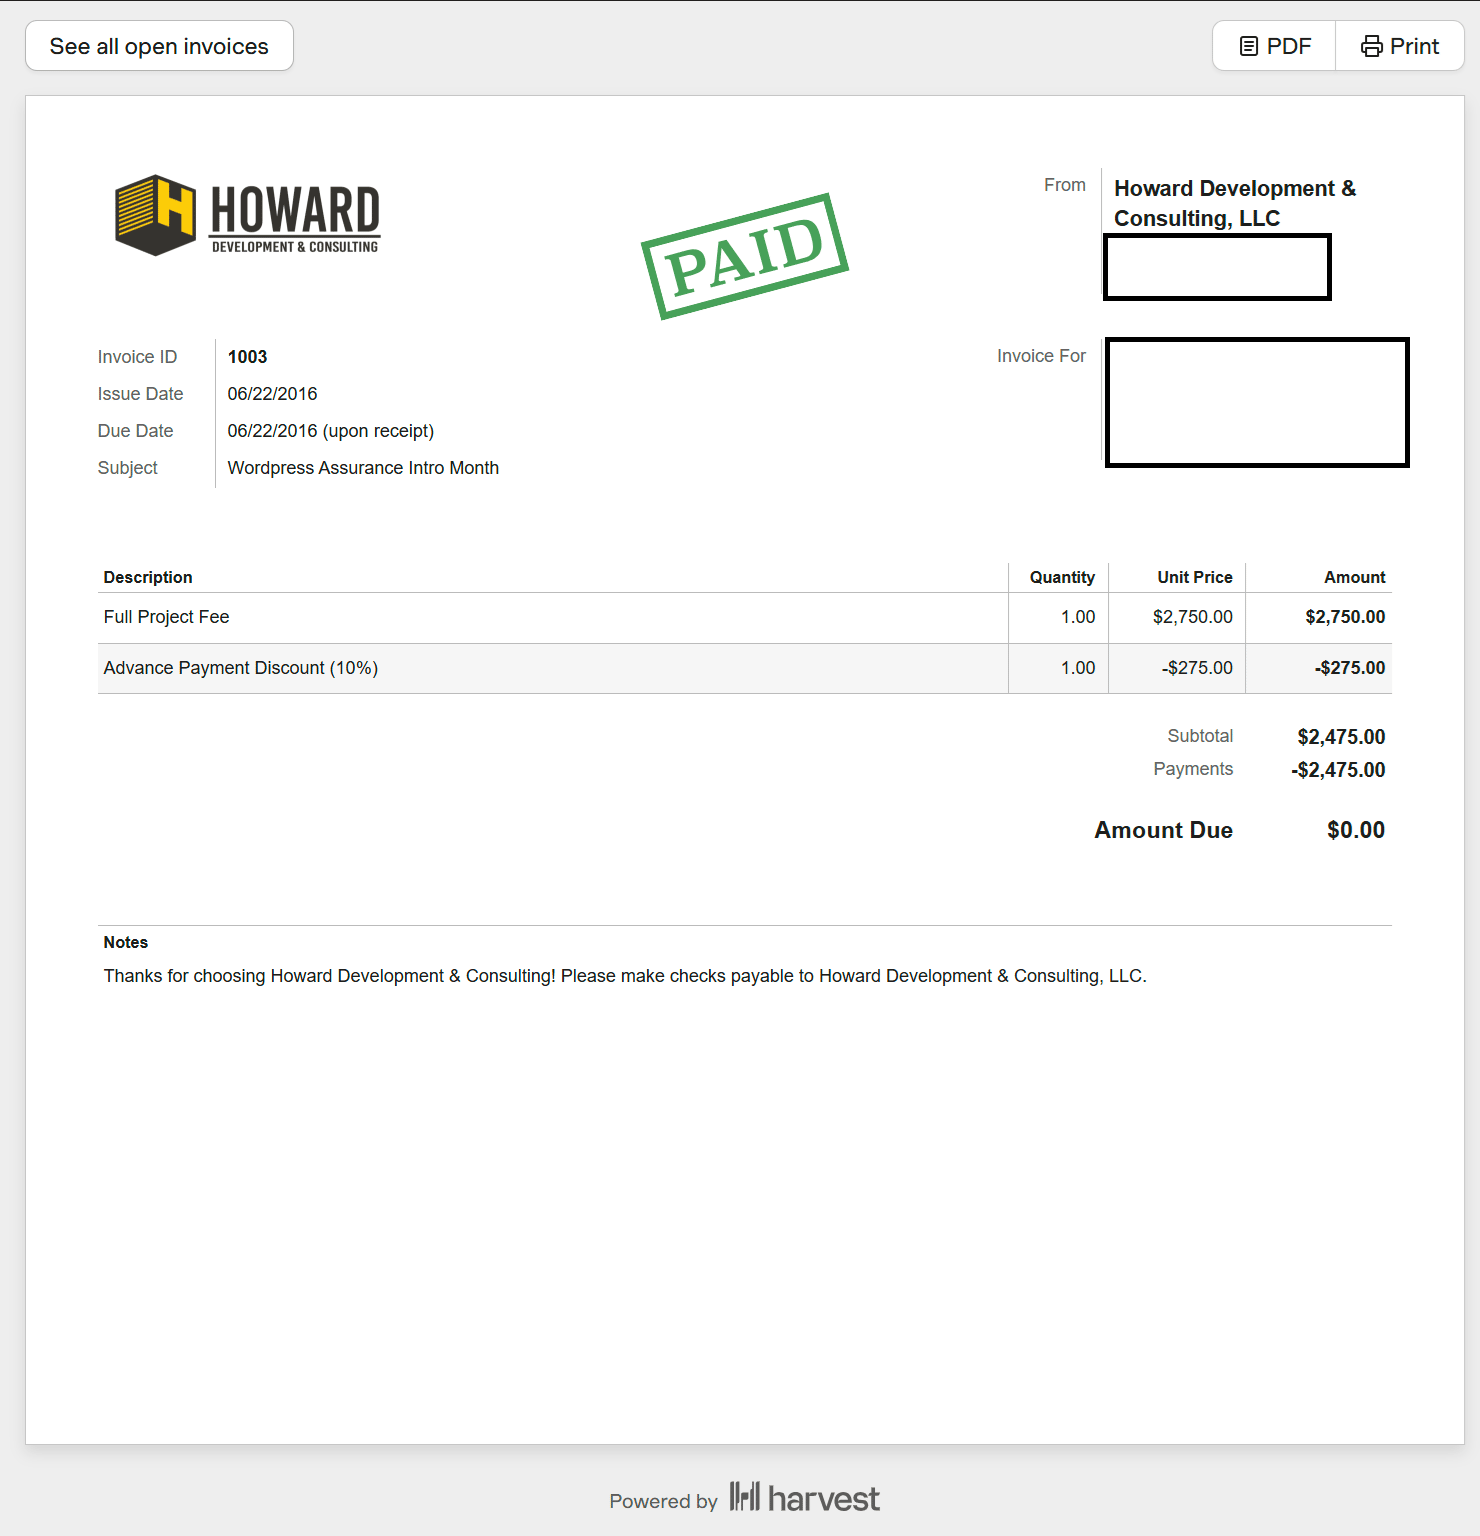Click the subject Wordpress Assurance Intro Month
Viewport: 1480px width, 1536px height.
coord(363,468)
